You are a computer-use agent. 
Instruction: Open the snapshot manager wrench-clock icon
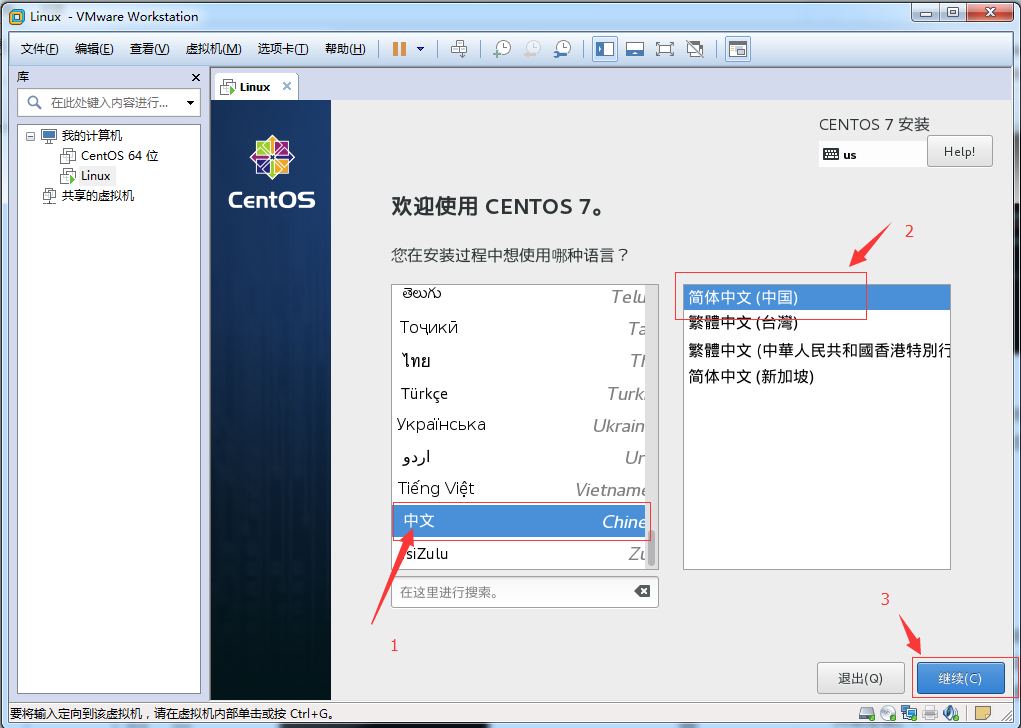tap(562, 49)
